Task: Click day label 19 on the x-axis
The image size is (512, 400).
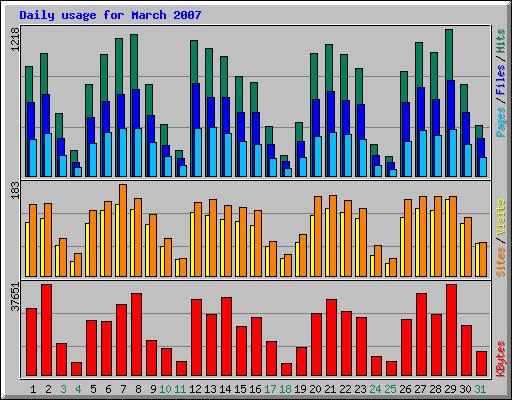Action: click(300, 389)
